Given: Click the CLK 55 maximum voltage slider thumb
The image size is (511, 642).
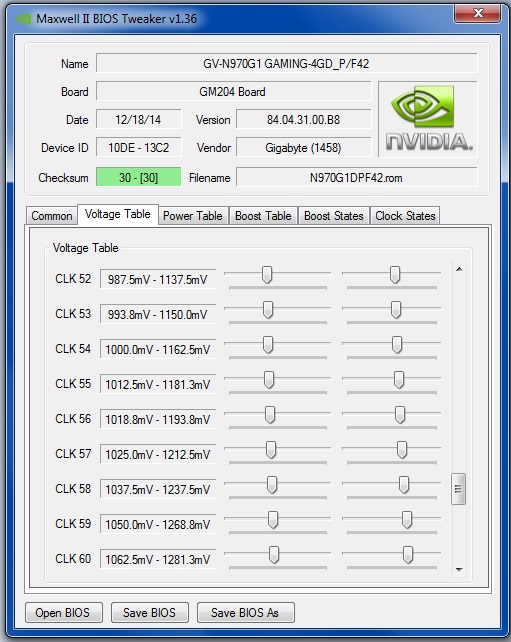Looking at the screenshot, I should [x=399, y=380].
